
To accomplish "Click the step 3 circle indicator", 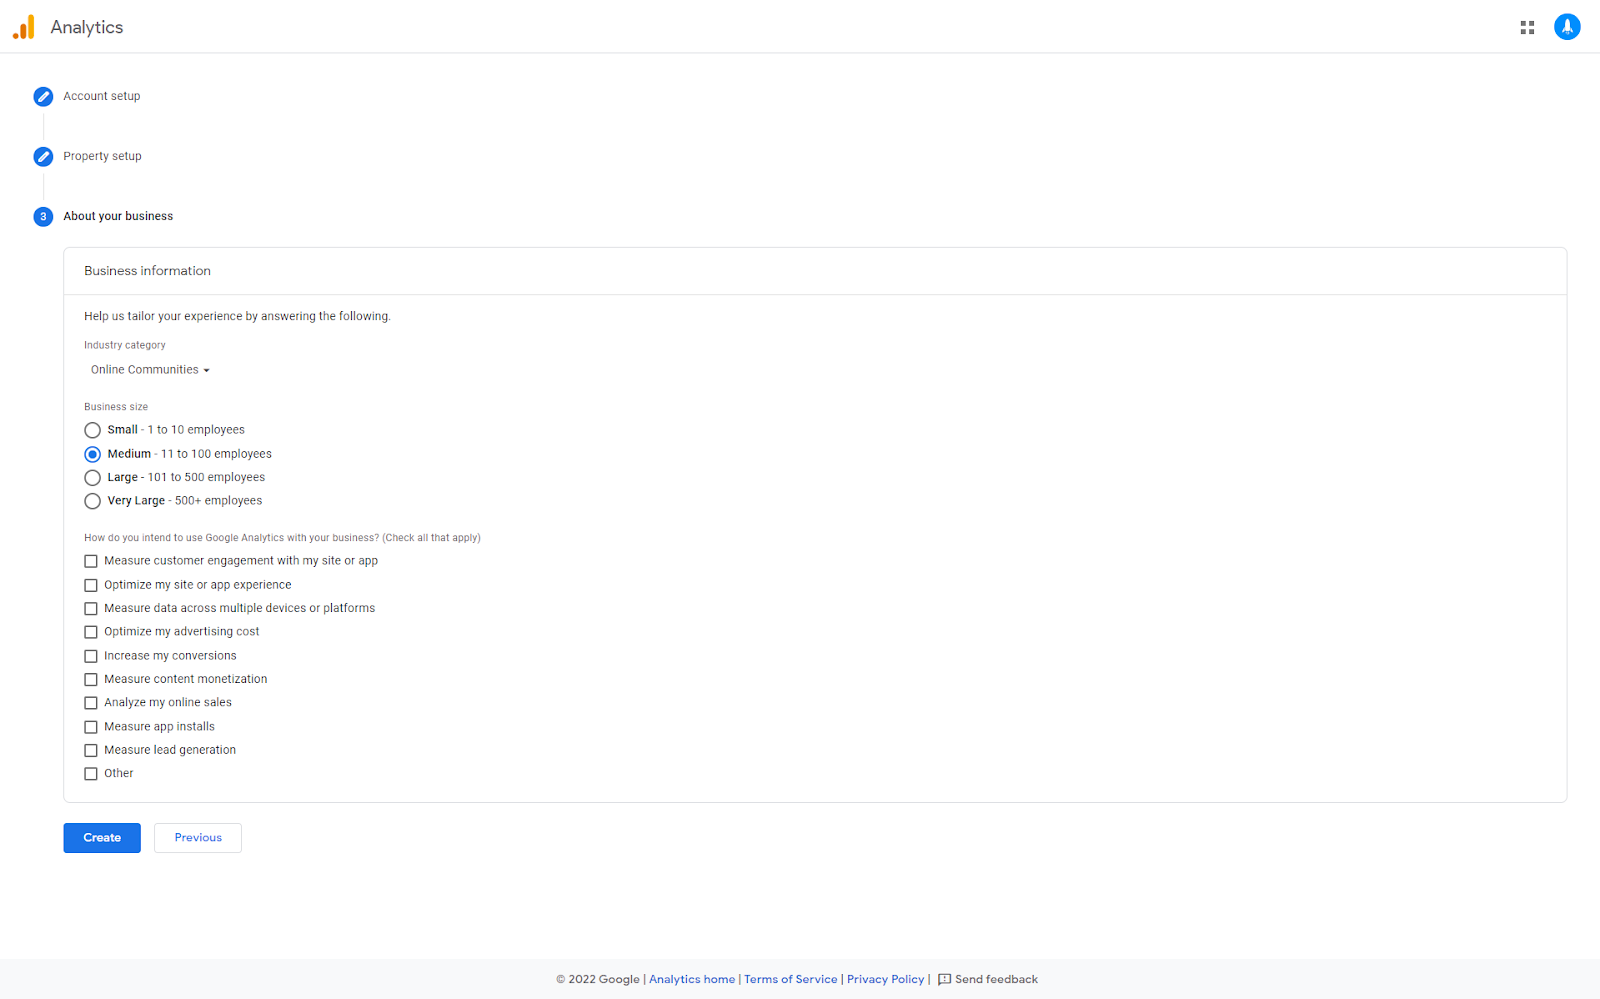I will [x=43, y=216].
